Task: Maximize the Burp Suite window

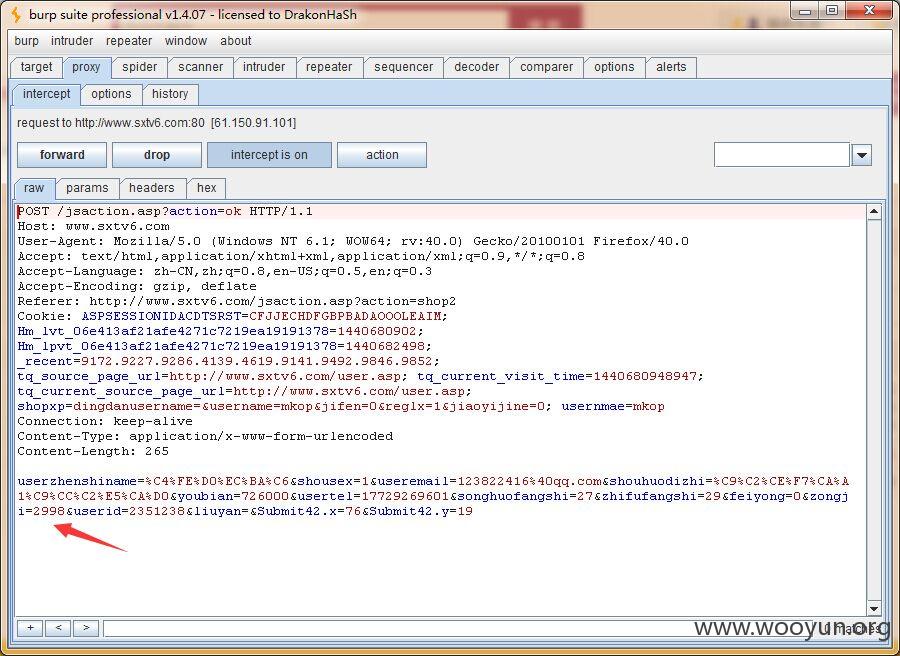Action: point(832,11)
